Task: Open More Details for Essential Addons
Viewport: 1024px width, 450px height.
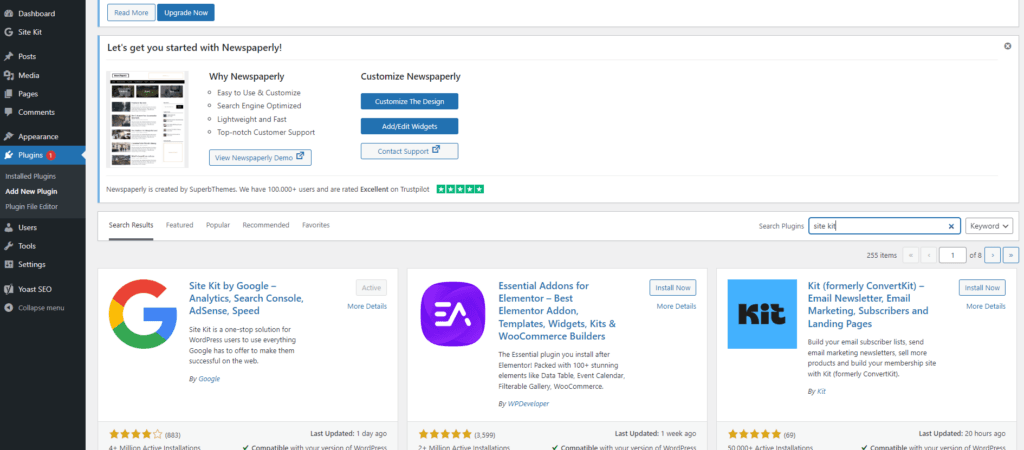Action: 677,306
